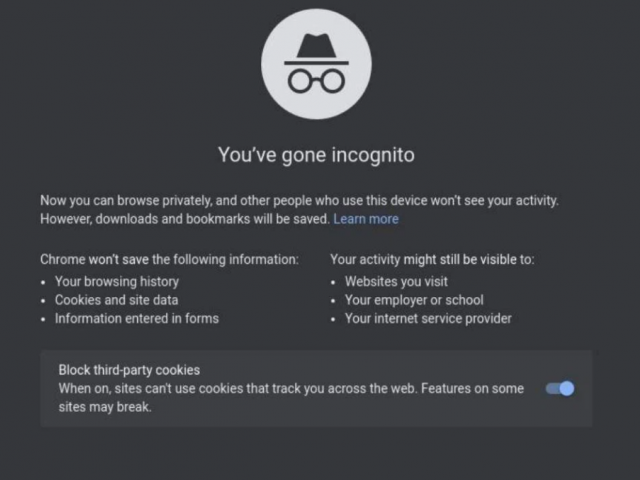Viewport: 640px width, 480px height.
Task: Select the "Your browsing history" bullet item
Action: tap(117, 282)
